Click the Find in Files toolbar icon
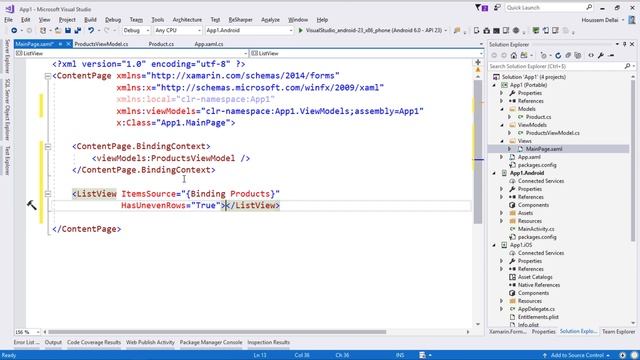Screen dimensions: 640x360 (x=457, y=30)
